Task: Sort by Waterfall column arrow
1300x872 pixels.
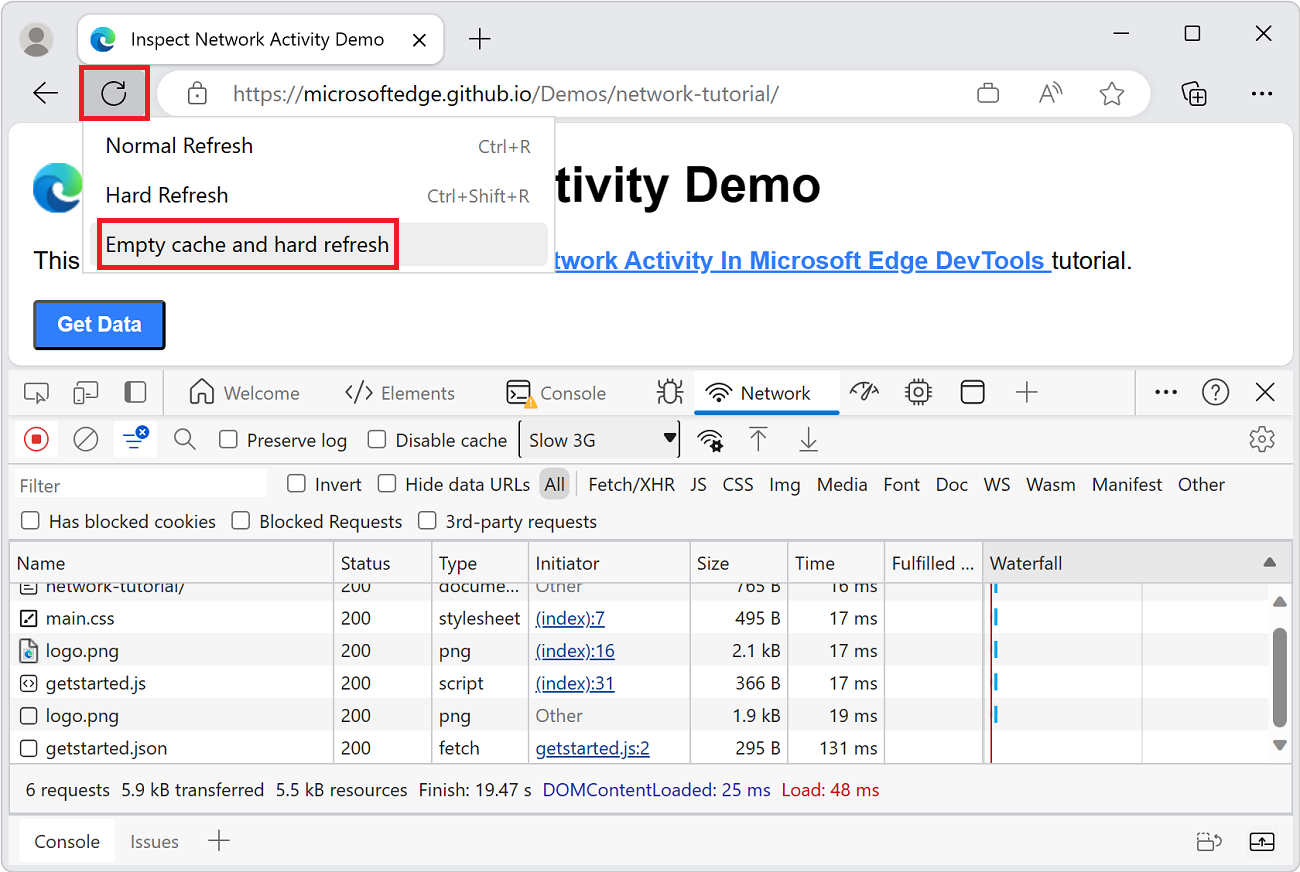Action: pyautogui.click(x=1270, y=563)
